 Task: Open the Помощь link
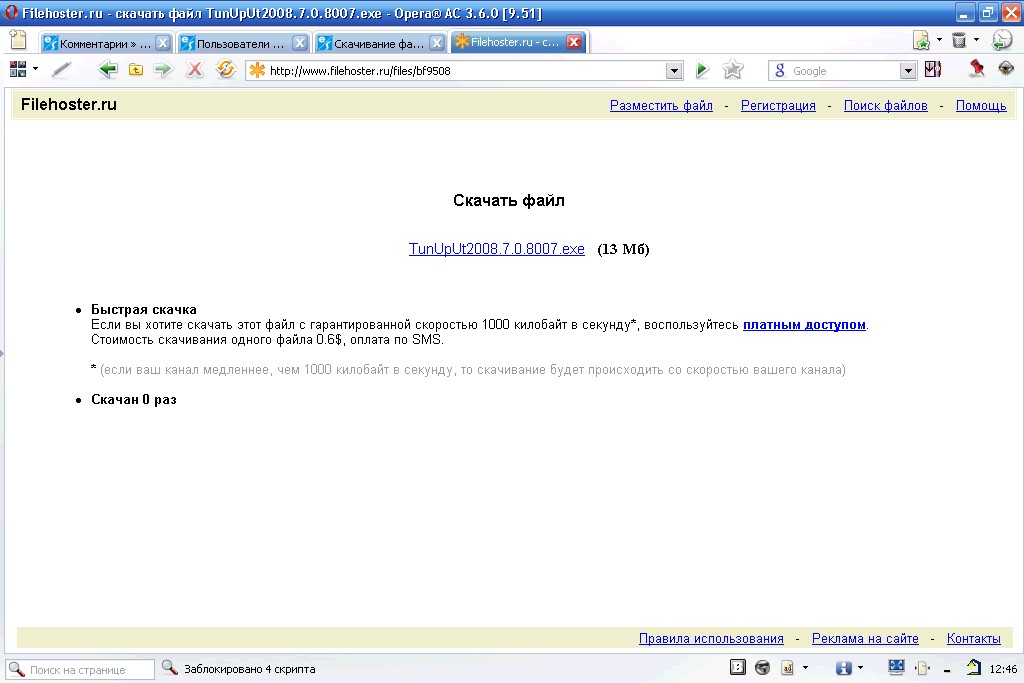tap(981, 105)
